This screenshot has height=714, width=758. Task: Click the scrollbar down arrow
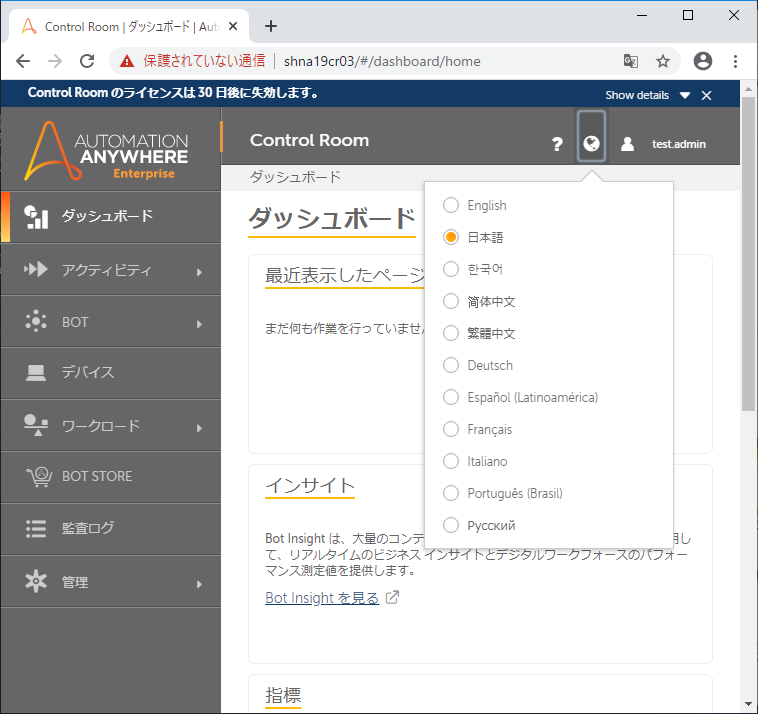[x=748, y=704]
